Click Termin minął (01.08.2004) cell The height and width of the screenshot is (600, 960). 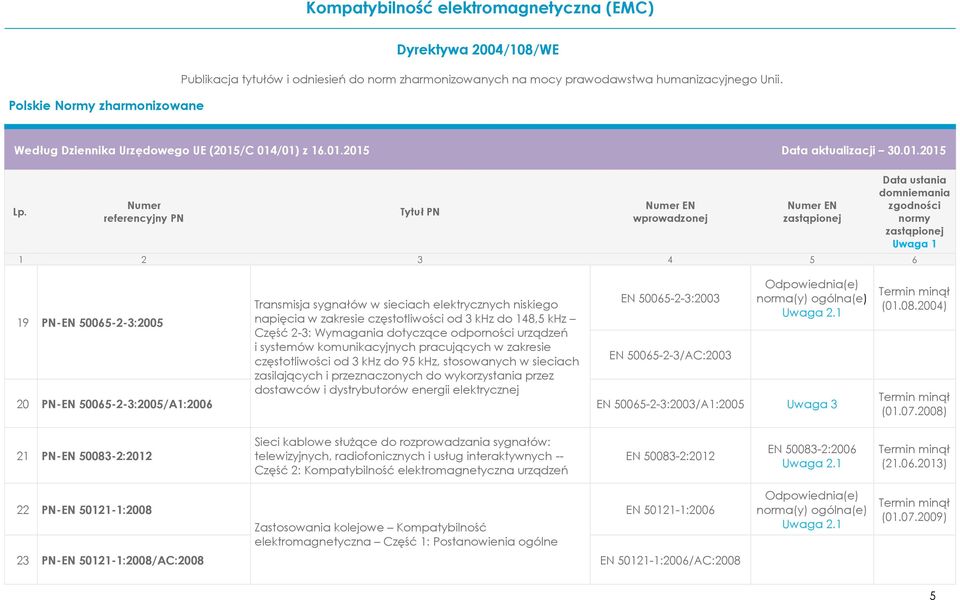914,299
